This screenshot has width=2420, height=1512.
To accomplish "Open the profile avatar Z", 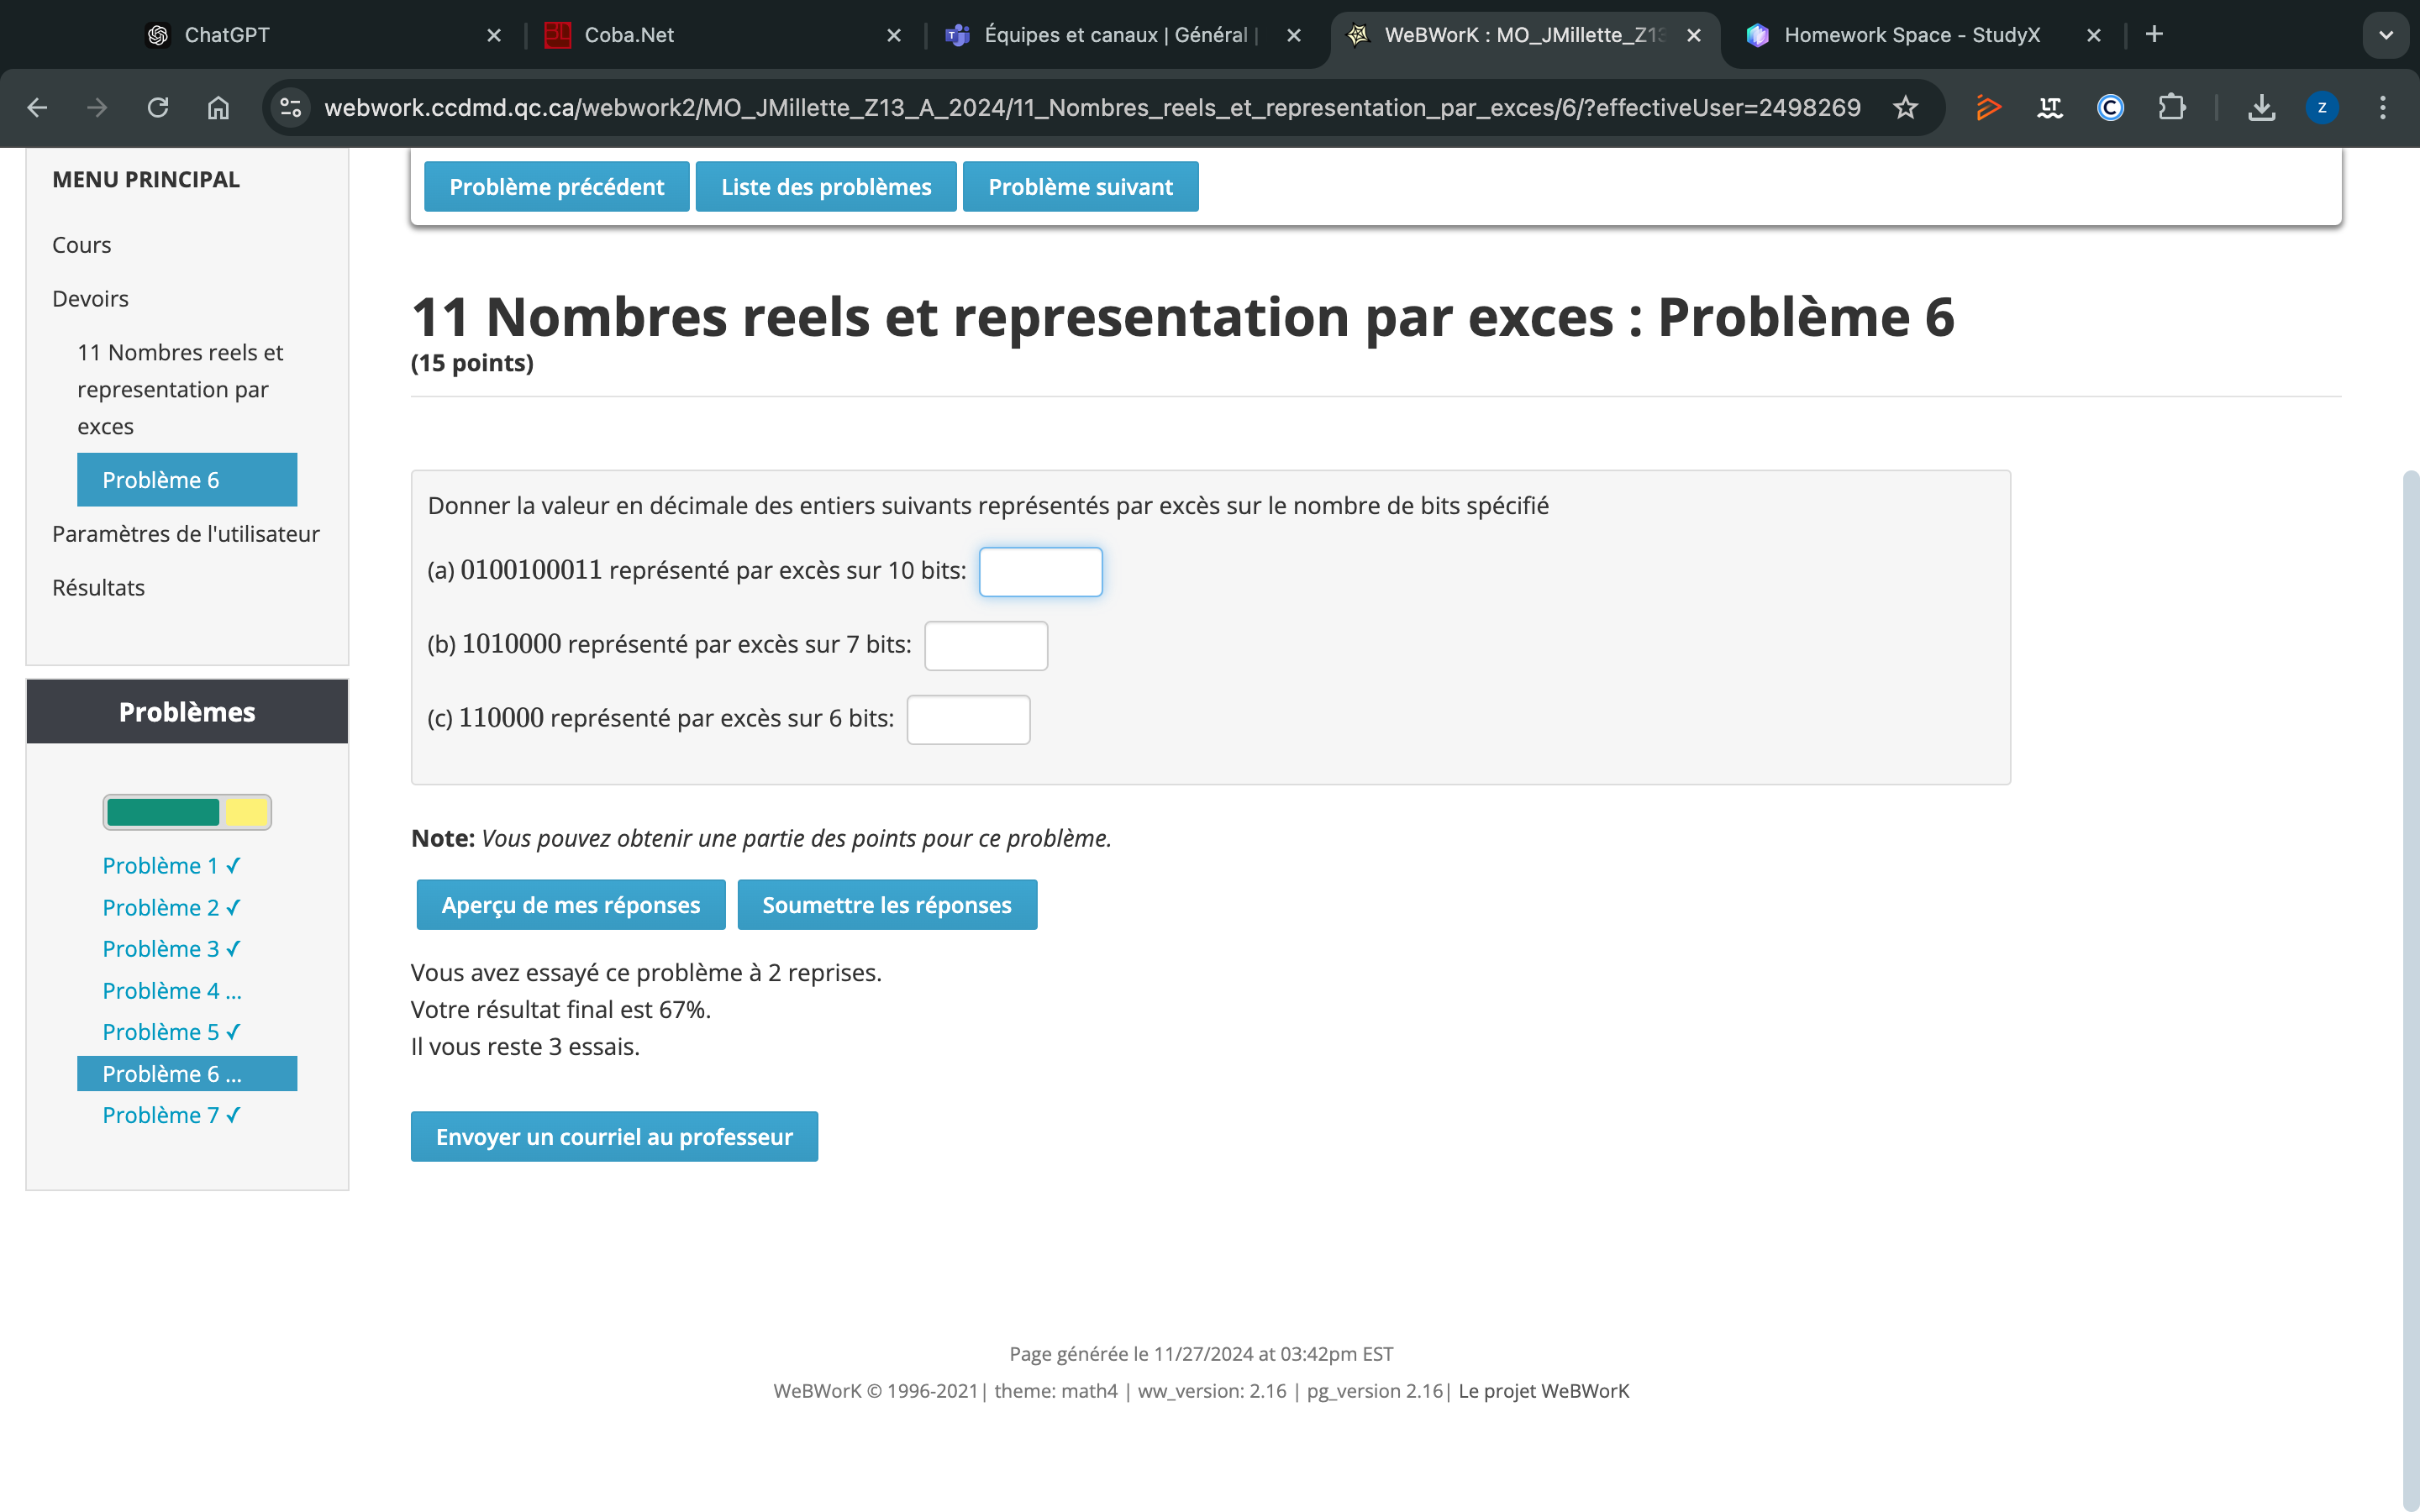I will pos(2322,107).
